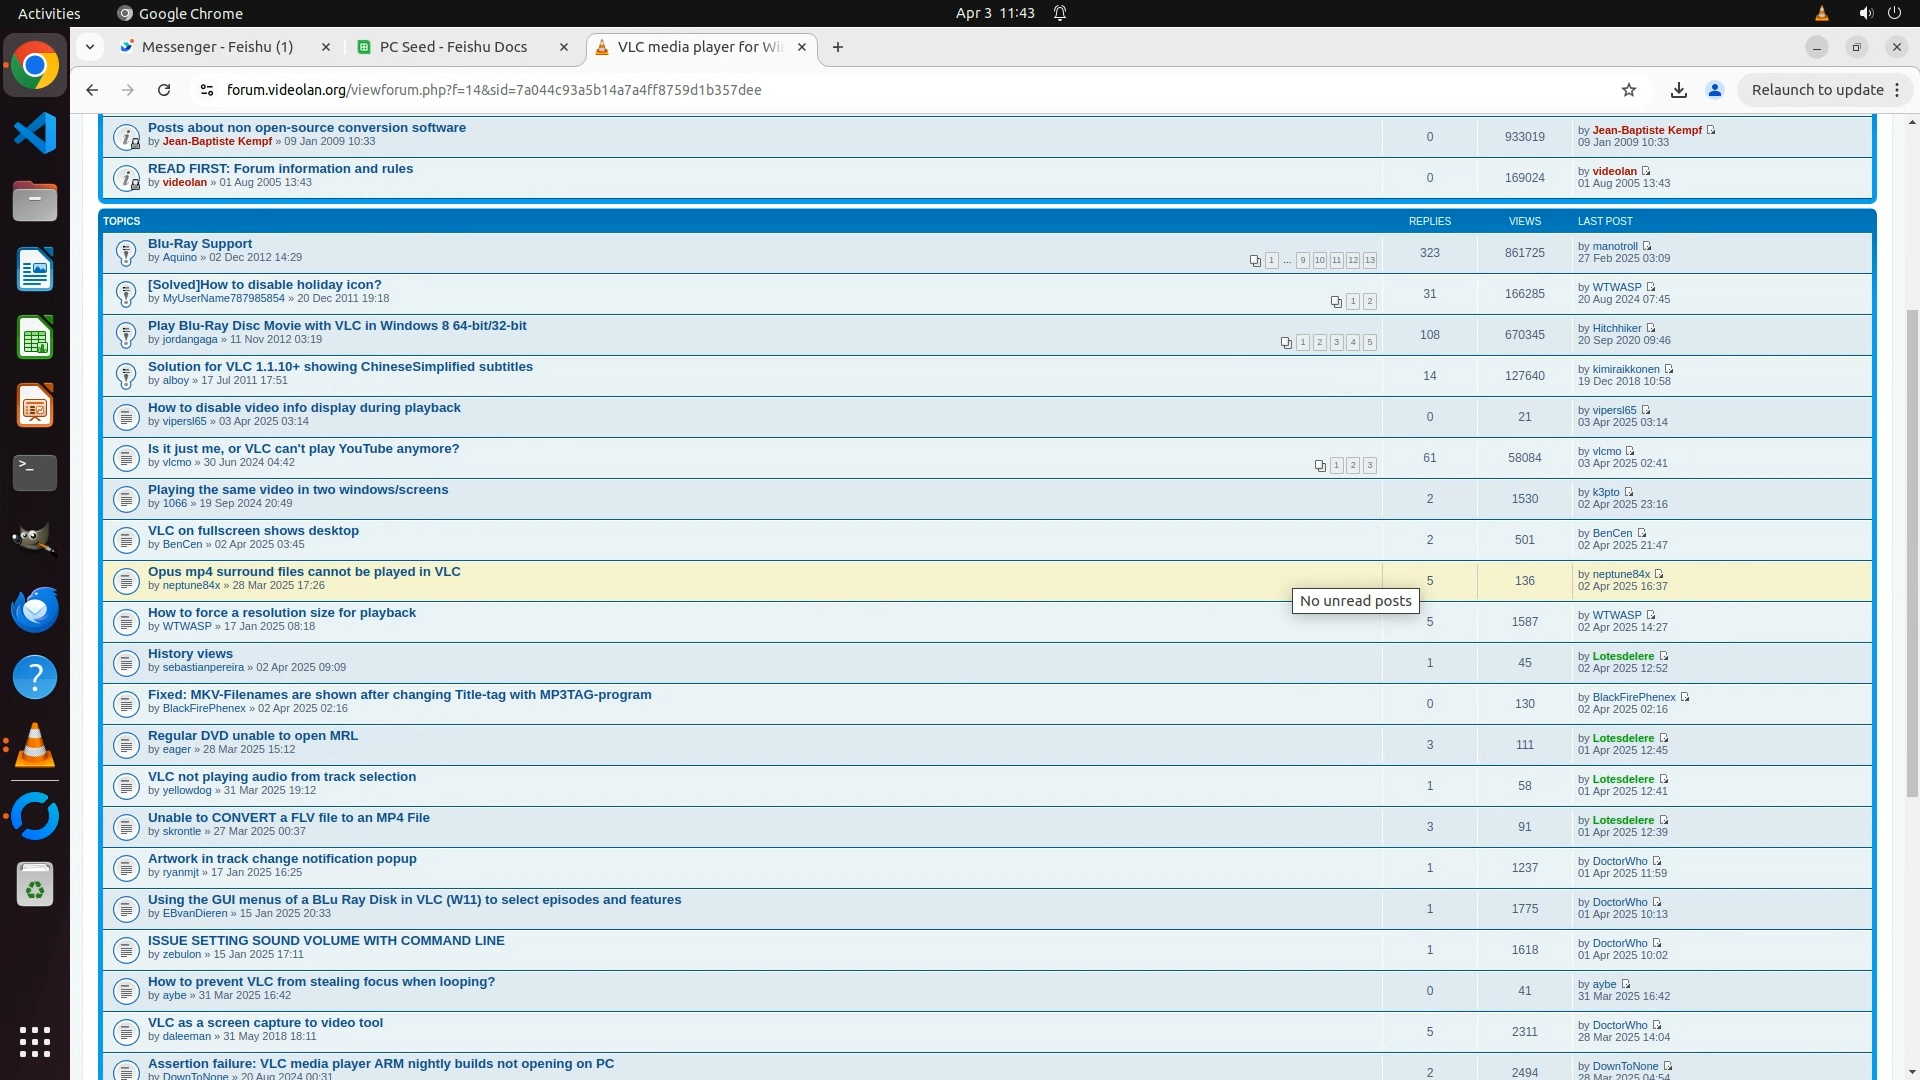The height and width of the screenshot is (1080, 1920).
Task: Switch to the PC Seed - Feishu Docs tab
Action: [x=453, y=47]
